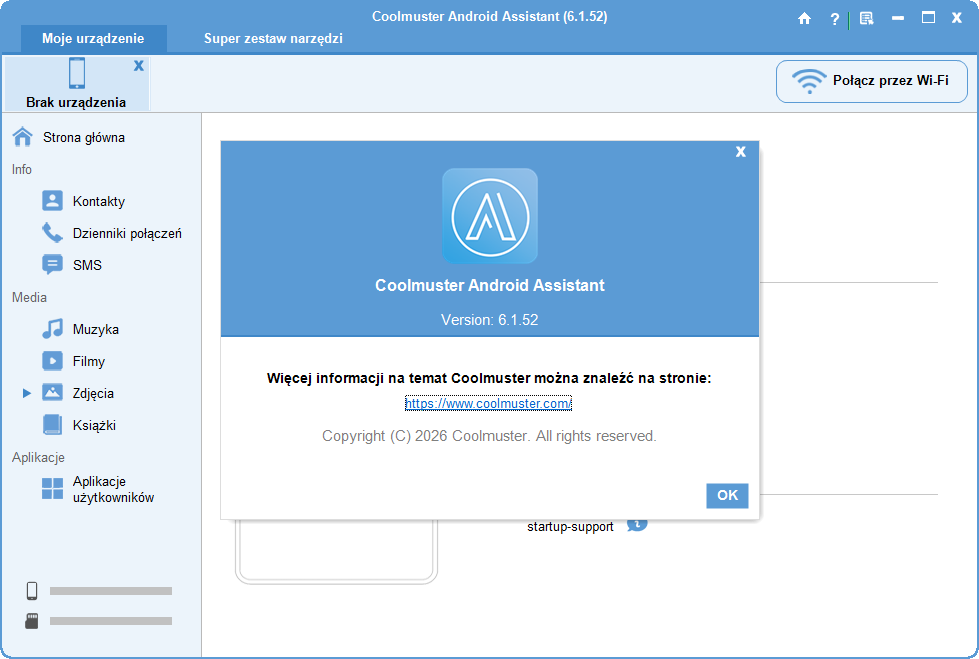Click the Wi-Fi signal icon
Viewport: 979px width, 659px height.
[x=809, y=81]
